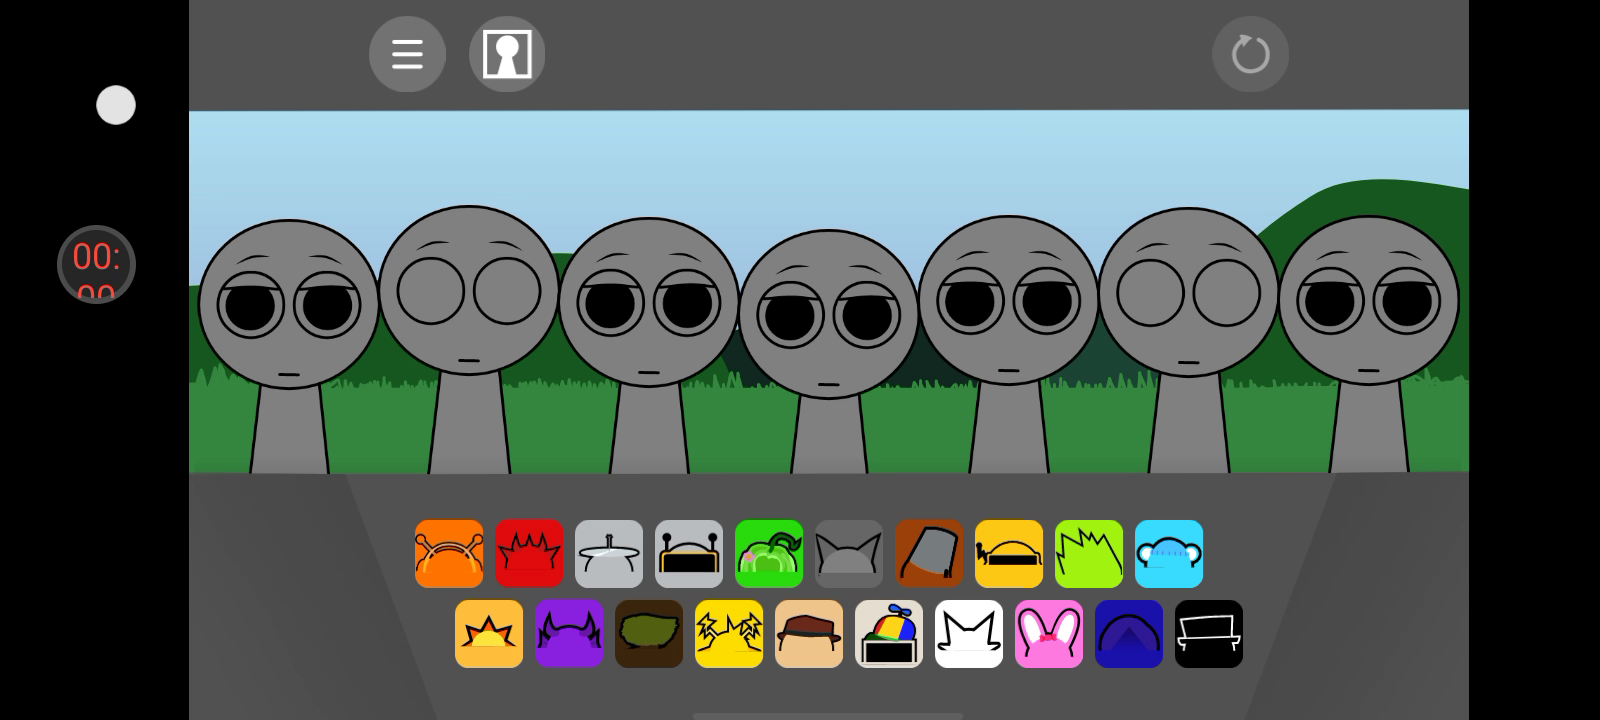
Task: Select the pink bunny ears icon
Action: pyautogui.click(x=1049, y=634)
